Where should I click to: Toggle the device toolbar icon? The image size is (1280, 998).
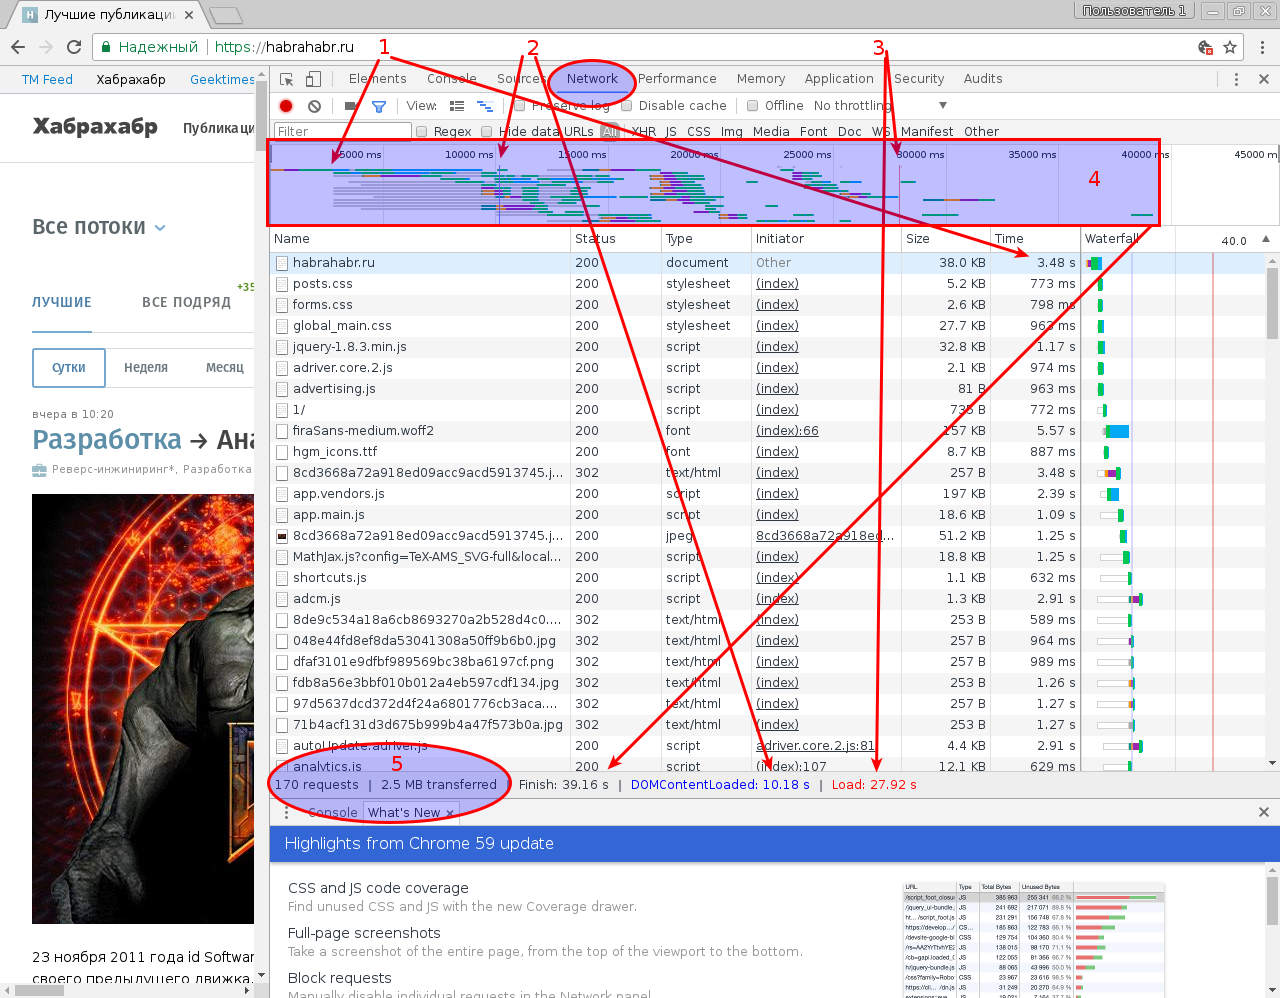click(313, 79)
